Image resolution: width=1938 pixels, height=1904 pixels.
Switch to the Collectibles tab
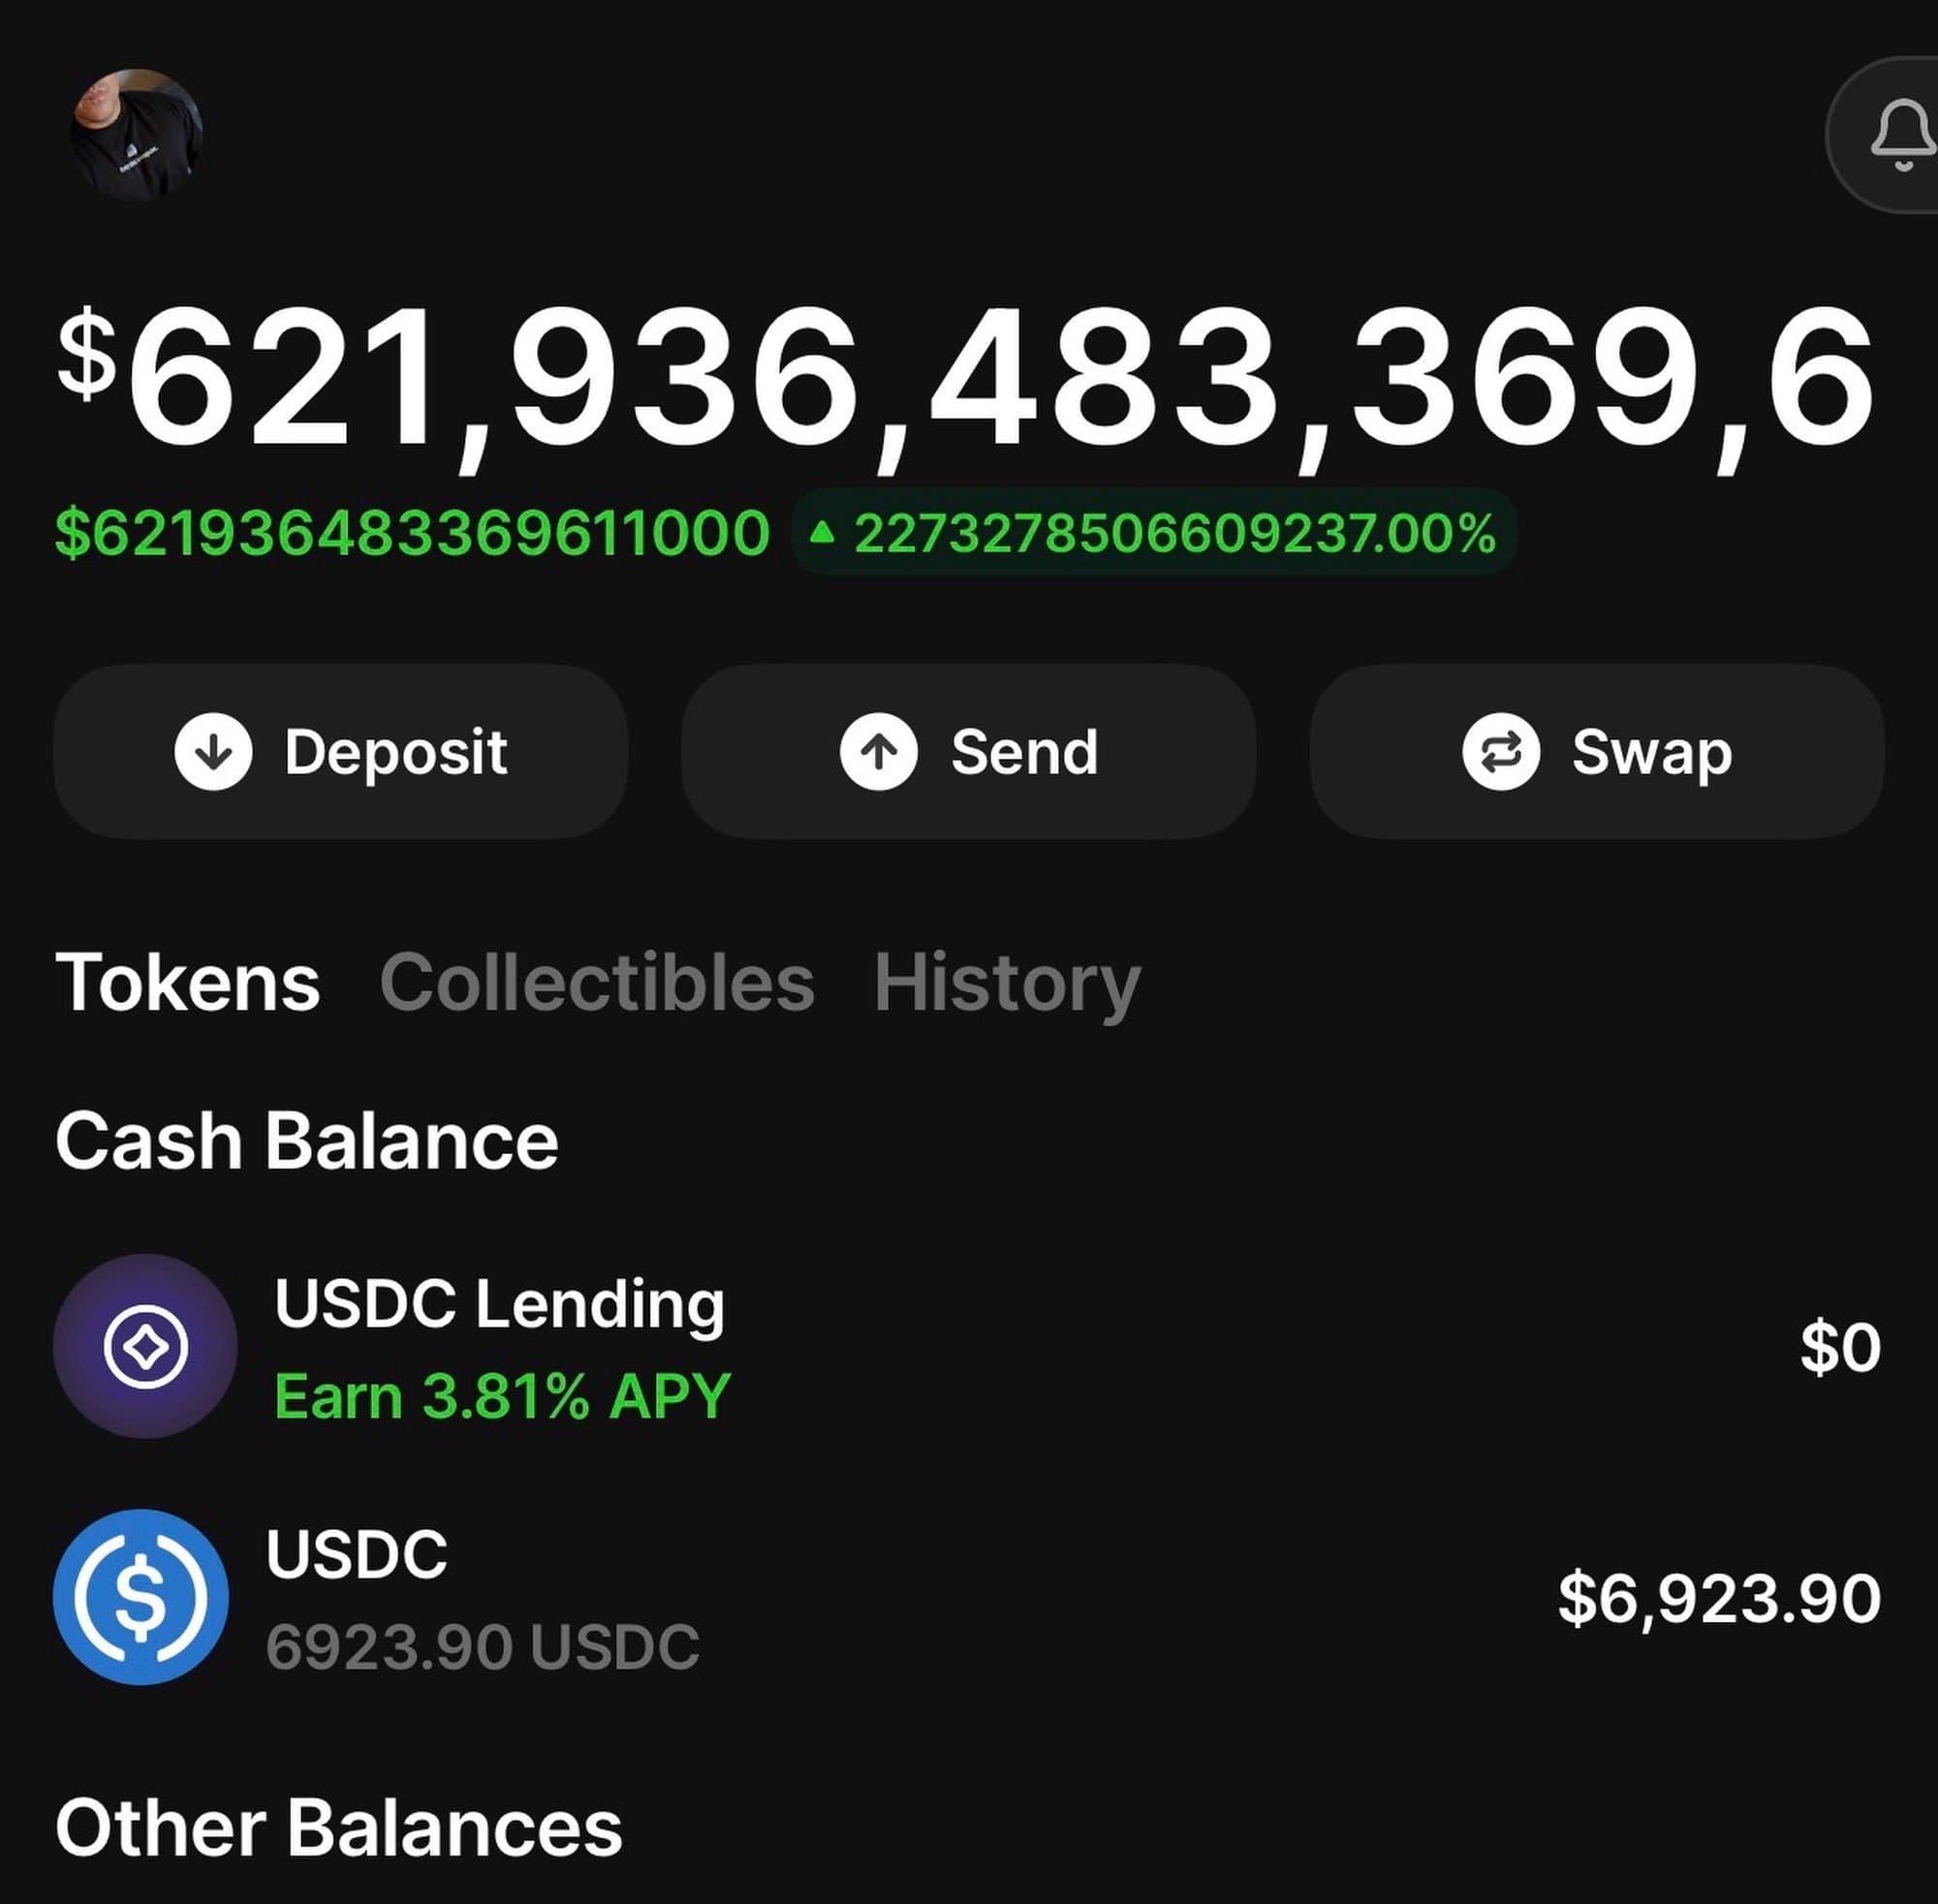pos(597,983)
